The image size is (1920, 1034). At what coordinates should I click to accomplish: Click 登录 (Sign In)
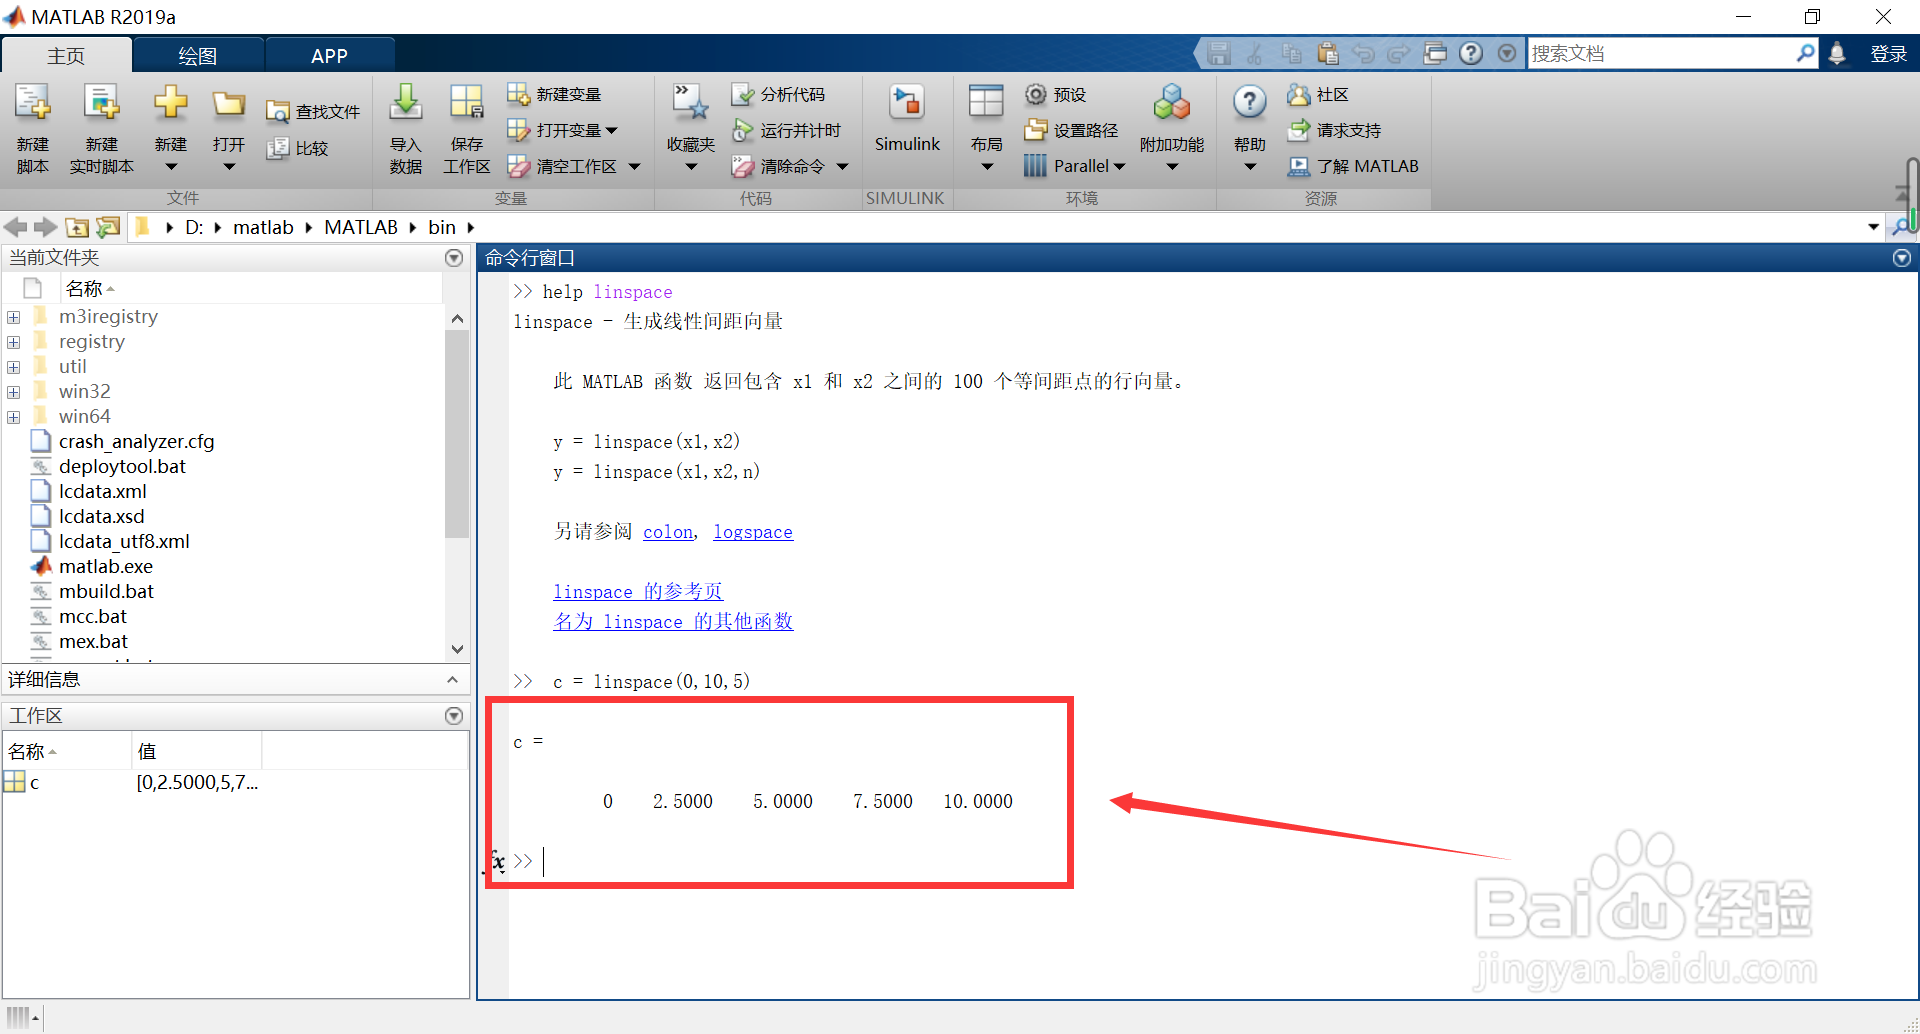coord(1888,54)
